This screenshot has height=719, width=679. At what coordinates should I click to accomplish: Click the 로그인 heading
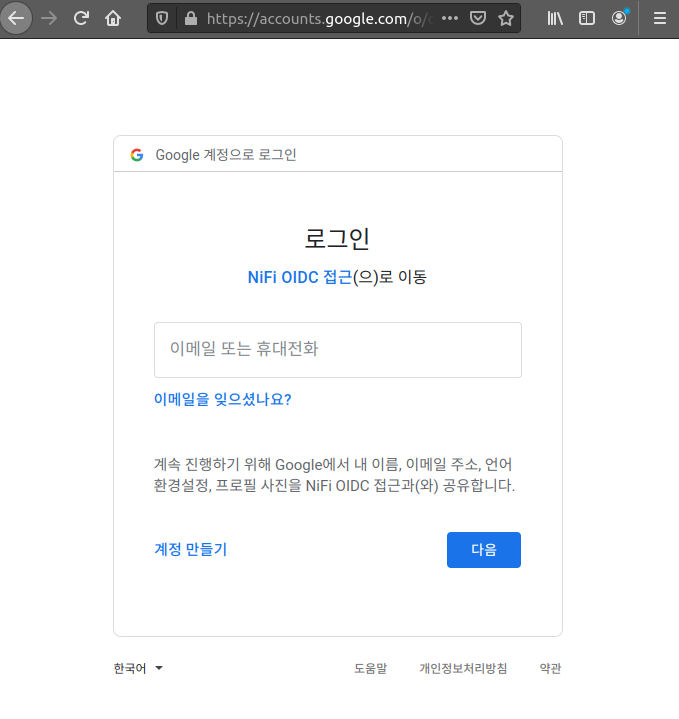tap(337, 238)
